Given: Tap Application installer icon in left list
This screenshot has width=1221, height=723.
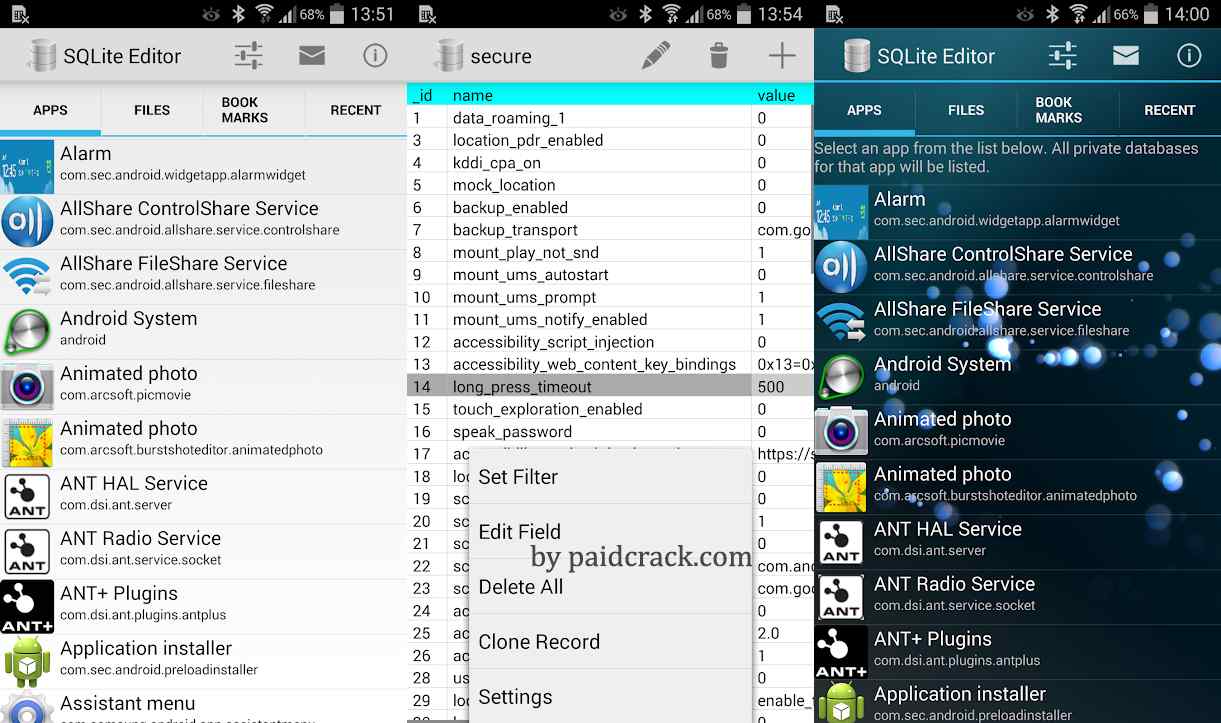Looking at the screenshot, I should [27, 661].
